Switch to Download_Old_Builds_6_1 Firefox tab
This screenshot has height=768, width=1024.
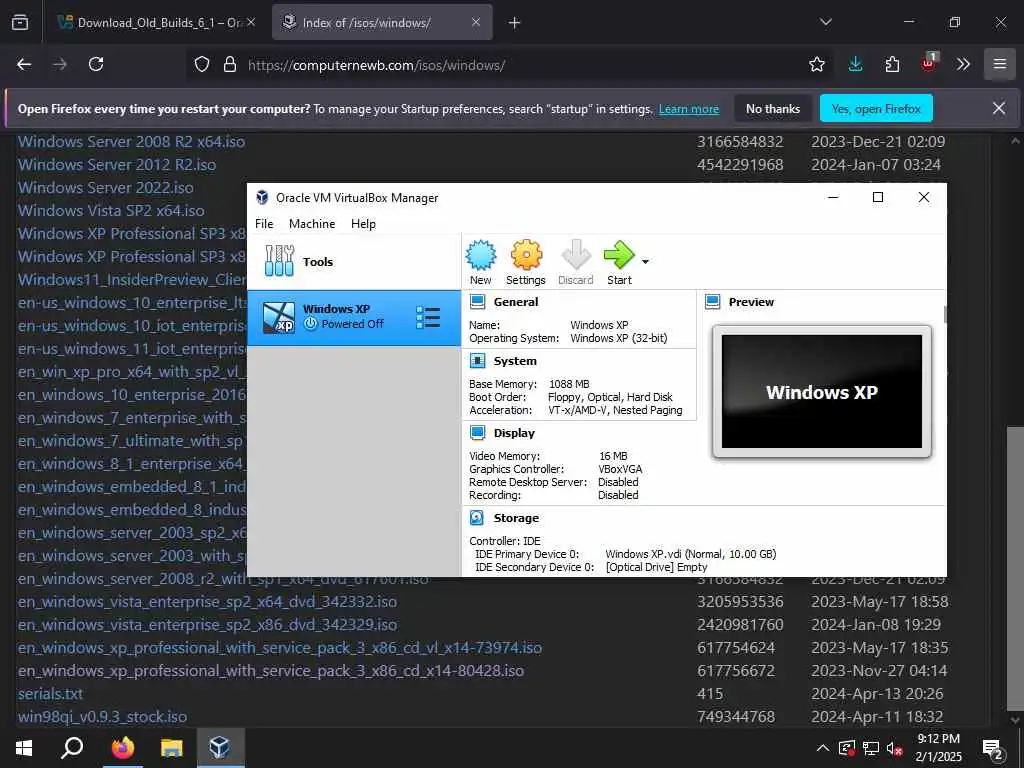pyautogui.click(x=157, y=22)
